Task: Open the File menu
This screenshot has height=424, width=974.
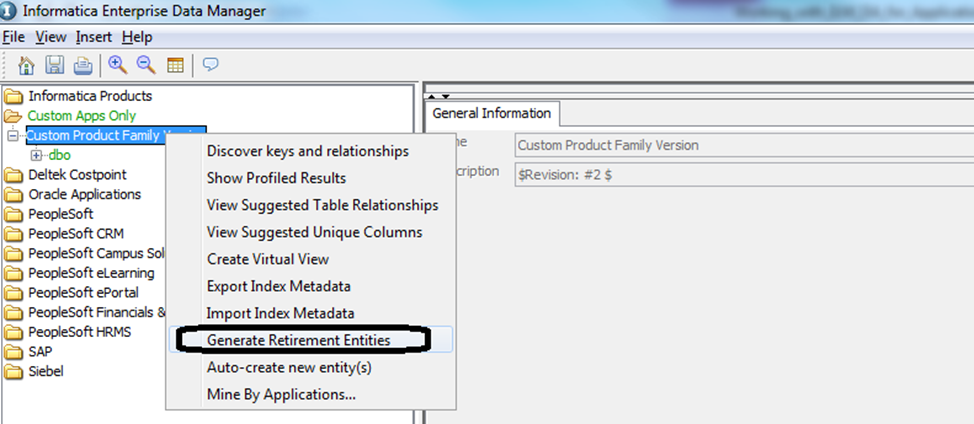Action: pos(13,37)
